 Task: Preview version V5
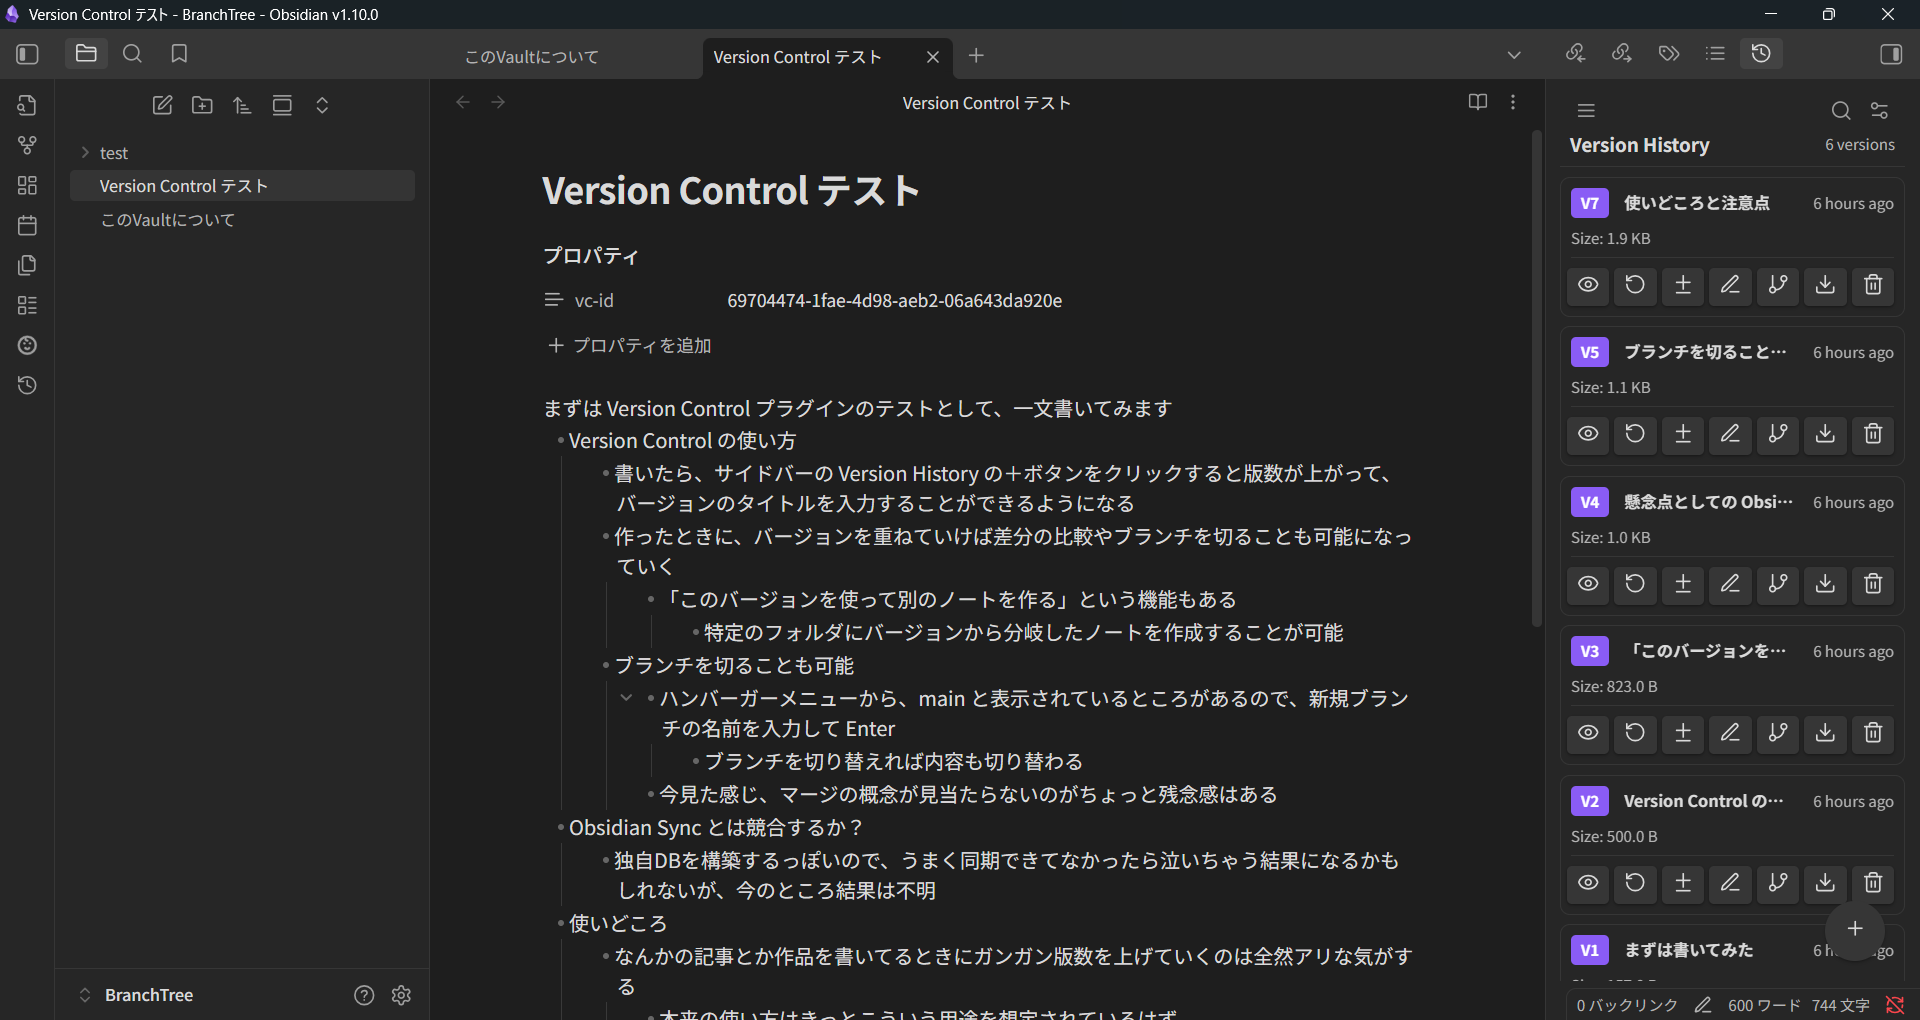tap(1588, 434)
